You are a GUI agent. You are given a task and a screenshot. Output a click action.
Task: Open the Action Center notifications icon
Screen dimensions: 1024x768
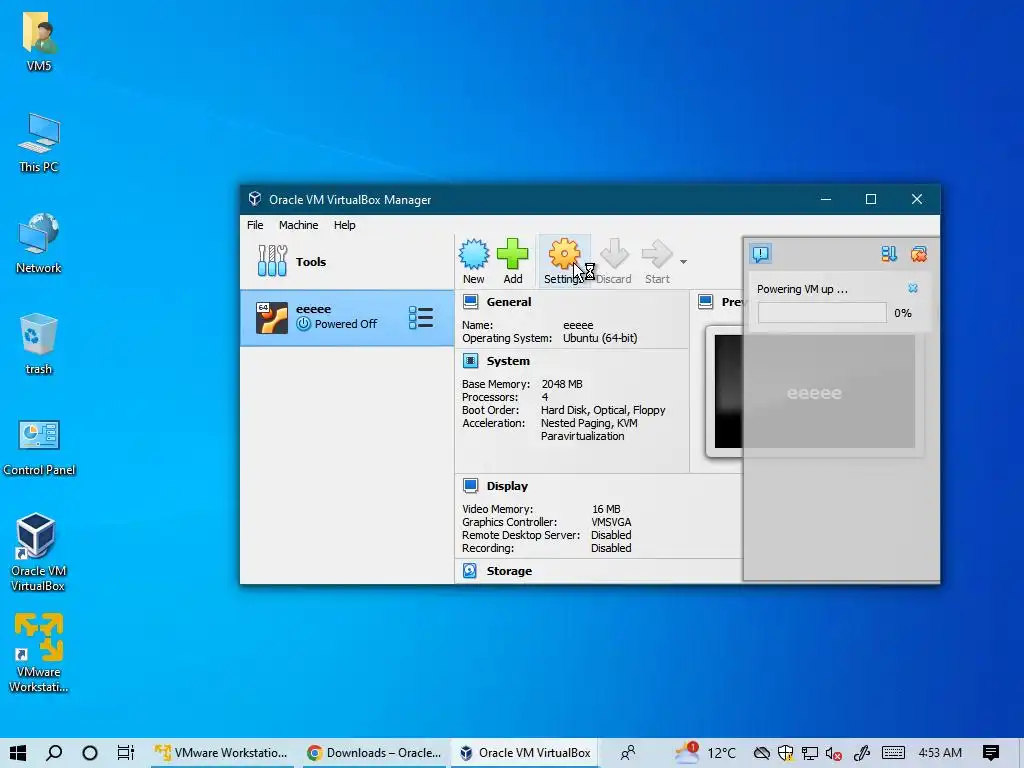point(991,753)
